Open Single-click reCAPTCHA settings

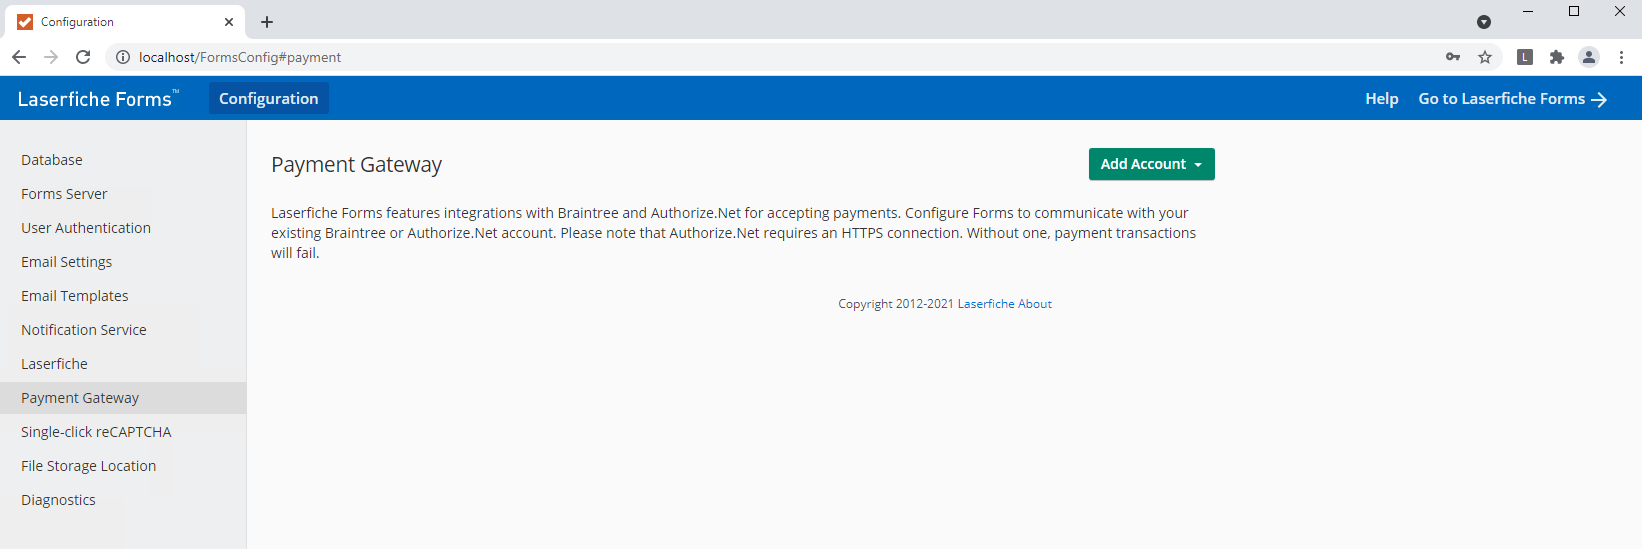[123, 432]
